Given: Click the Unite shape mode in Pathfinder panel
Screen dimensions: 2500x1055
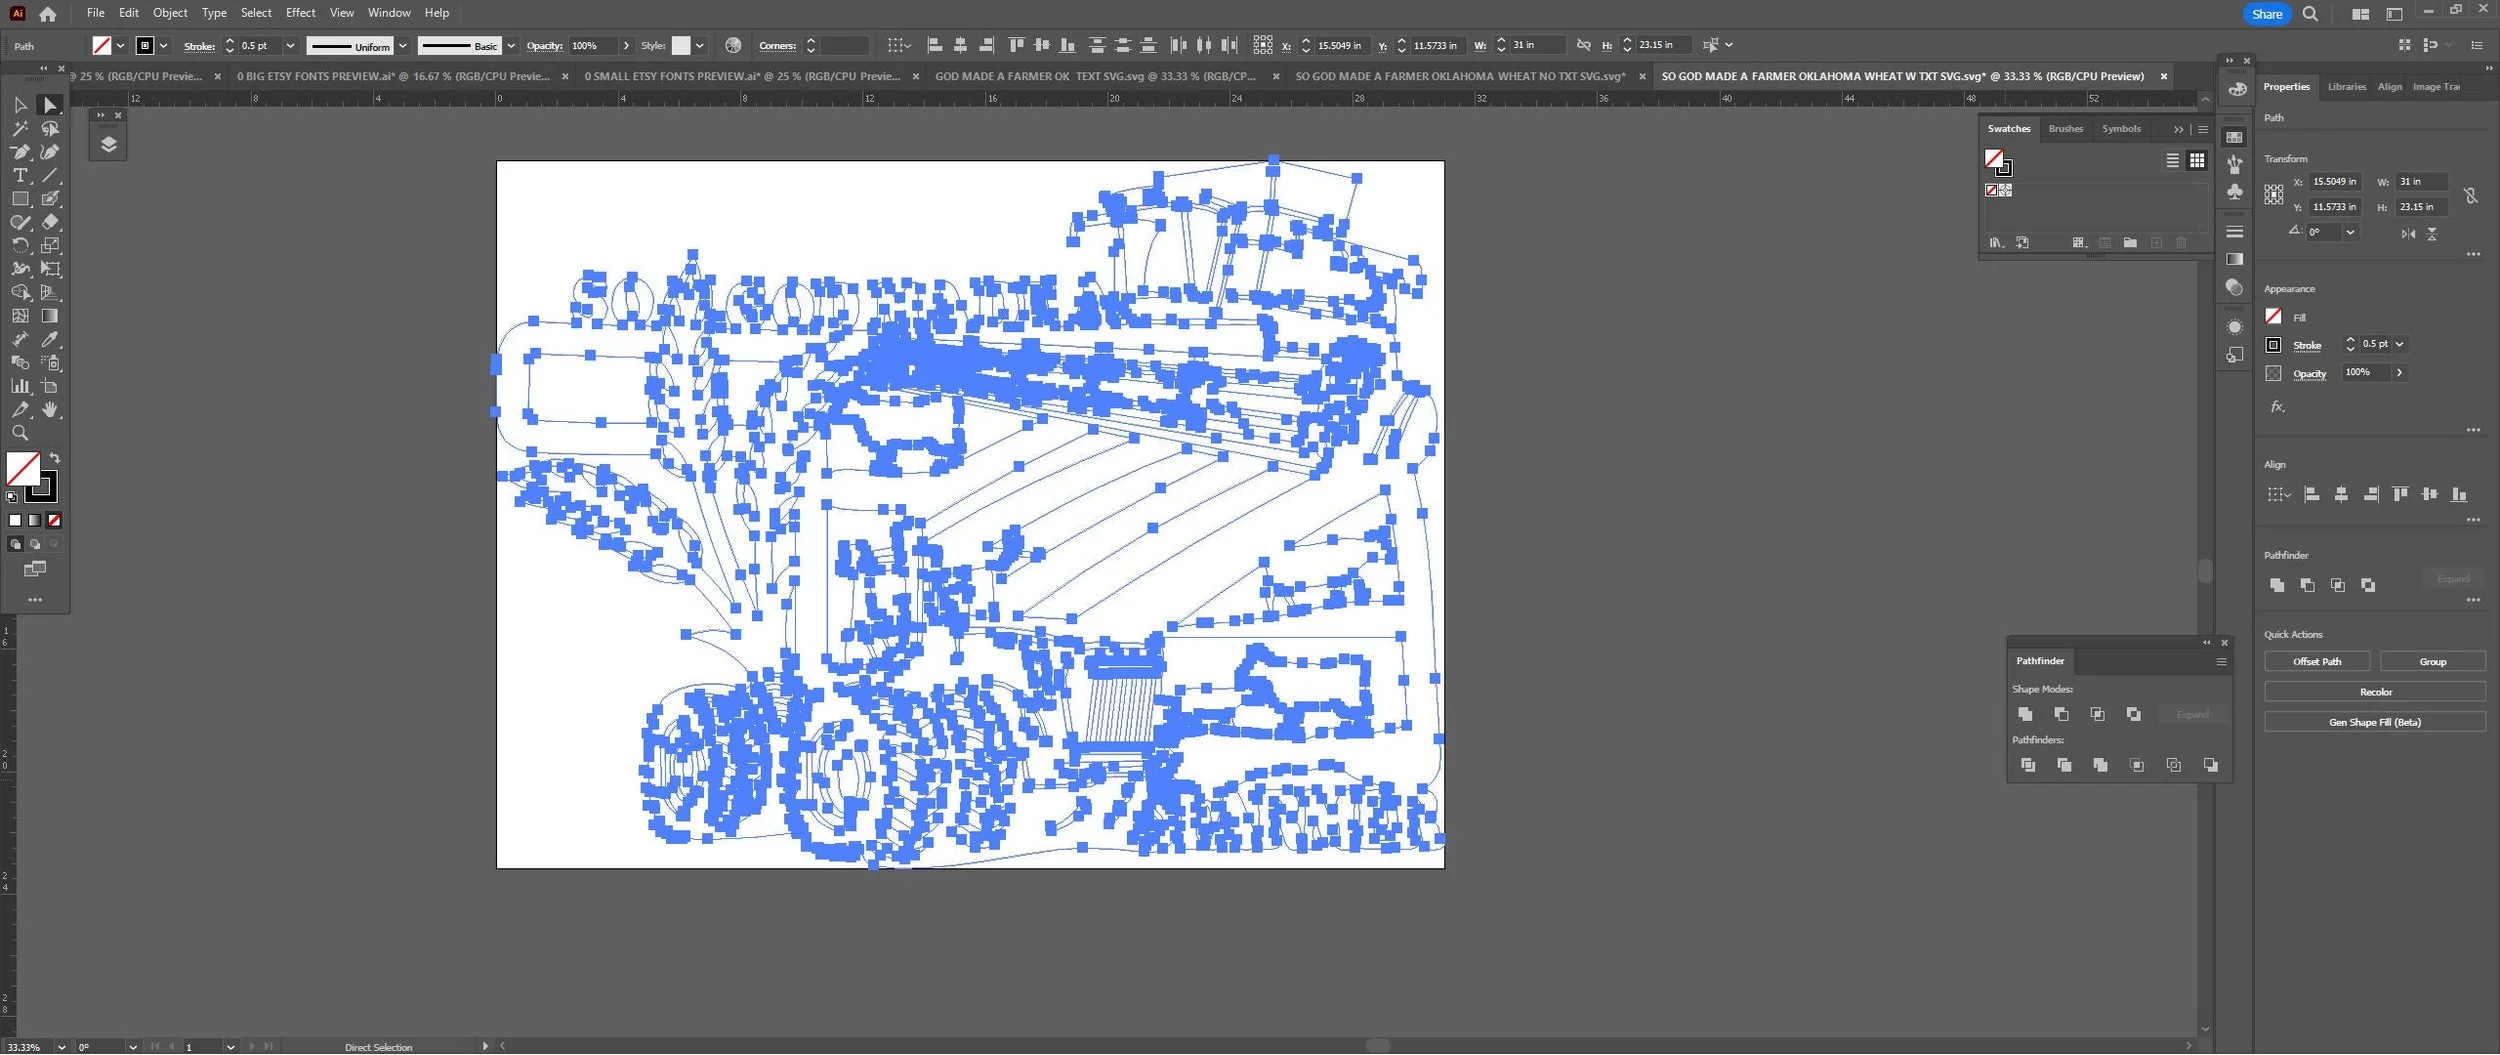Looking at the screenshot, I should [x=2025, y=714].
